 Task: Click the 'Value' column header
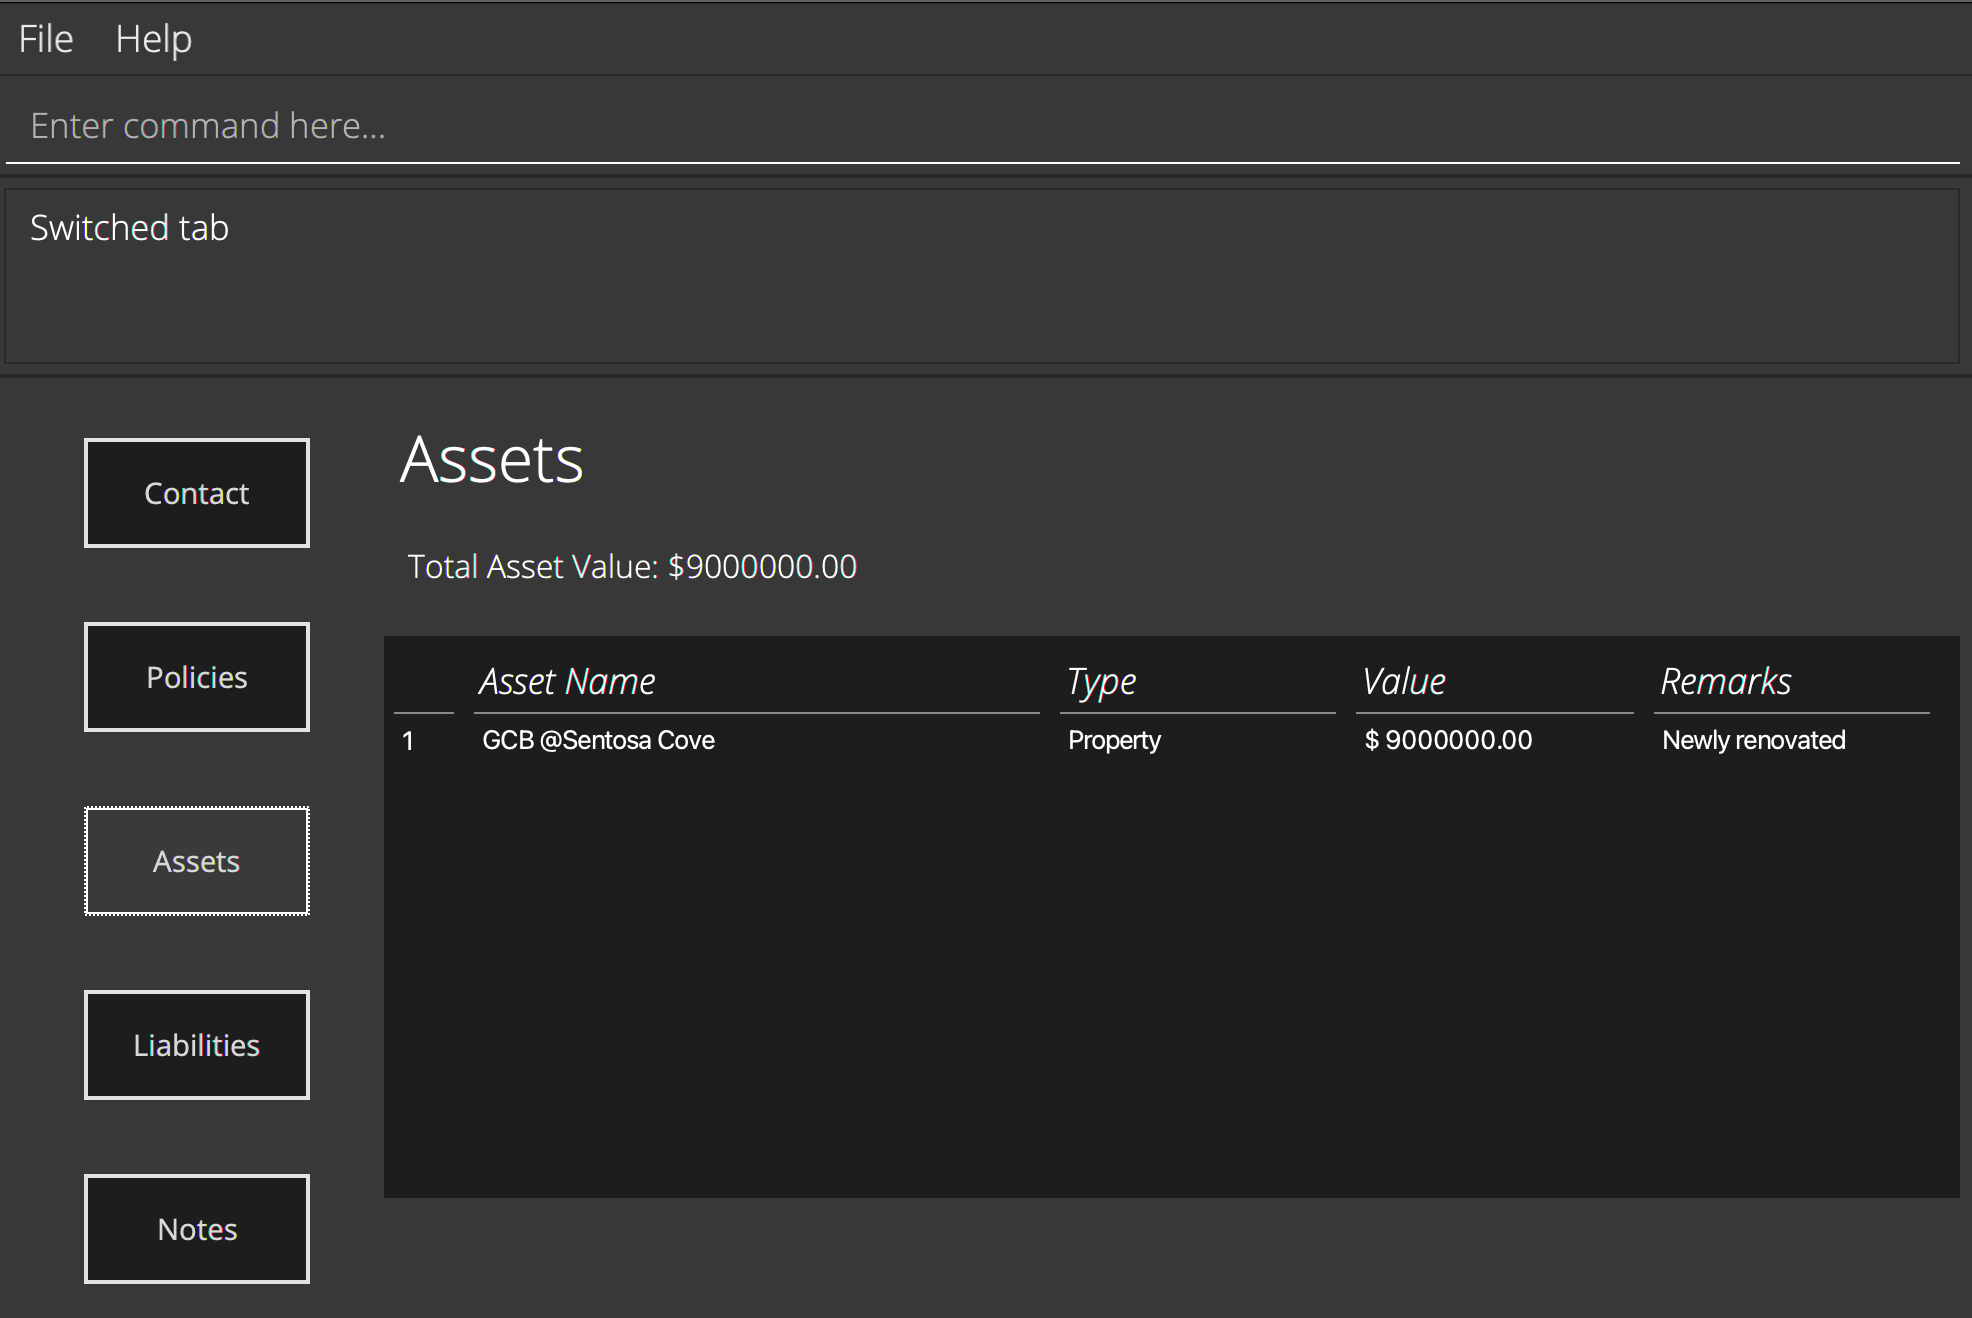(x=1404, y=681)
